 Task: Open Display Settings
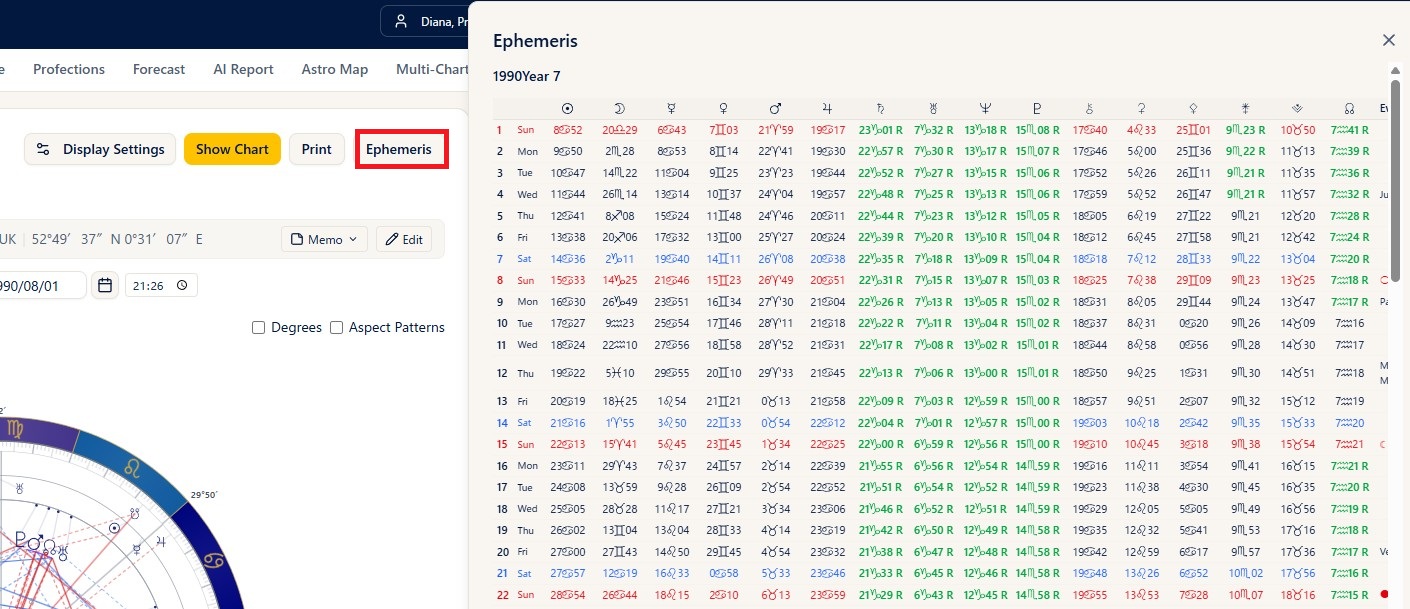(100, 149)
